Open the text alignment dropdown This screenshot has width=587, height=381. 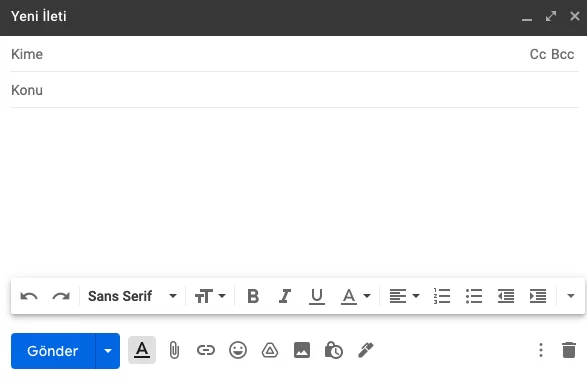(x=404, y=296)
